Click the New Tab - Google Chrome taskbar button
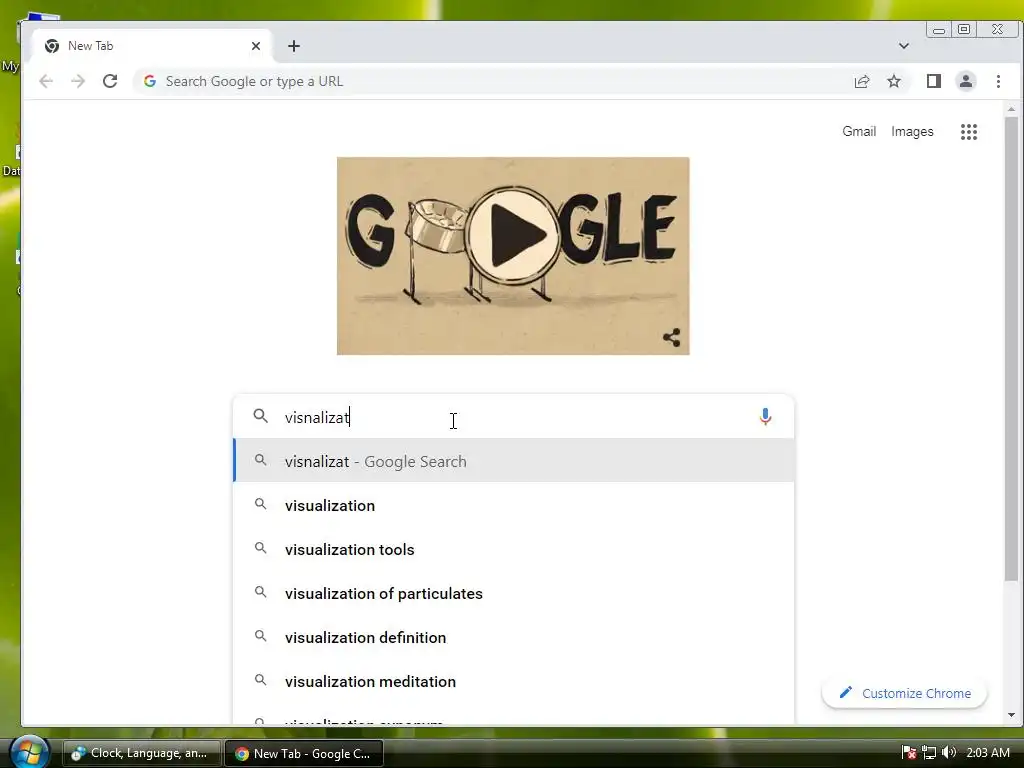 (x=304, y=753)
